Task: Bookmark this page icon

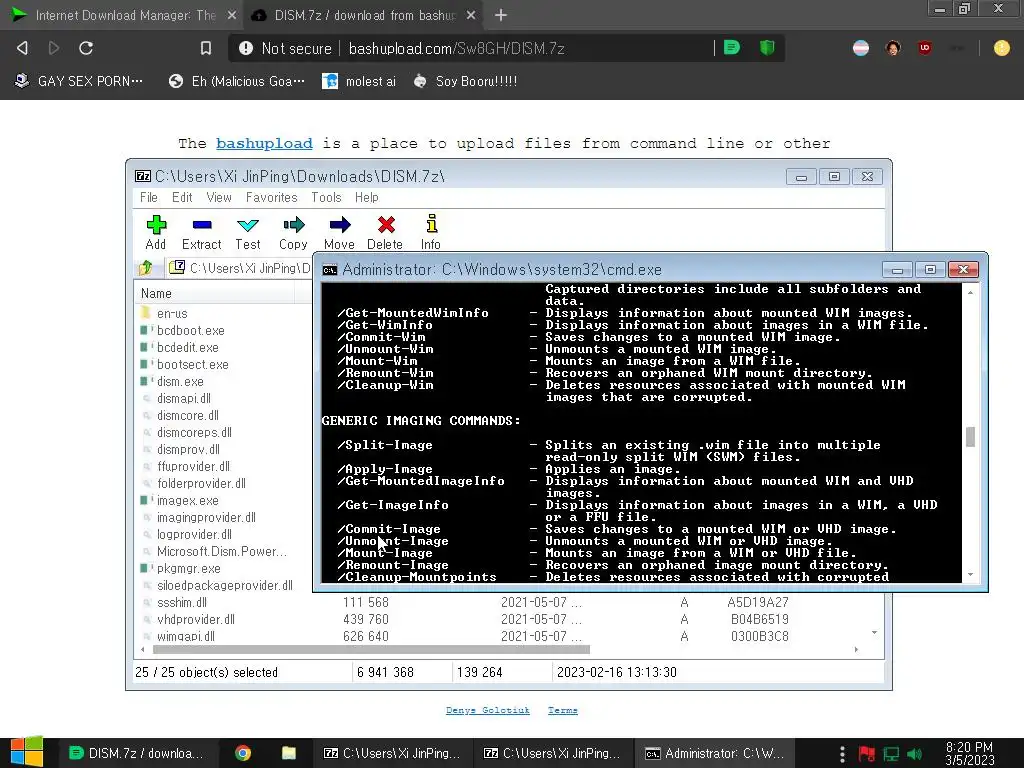Action: click(x=206, y=48)
